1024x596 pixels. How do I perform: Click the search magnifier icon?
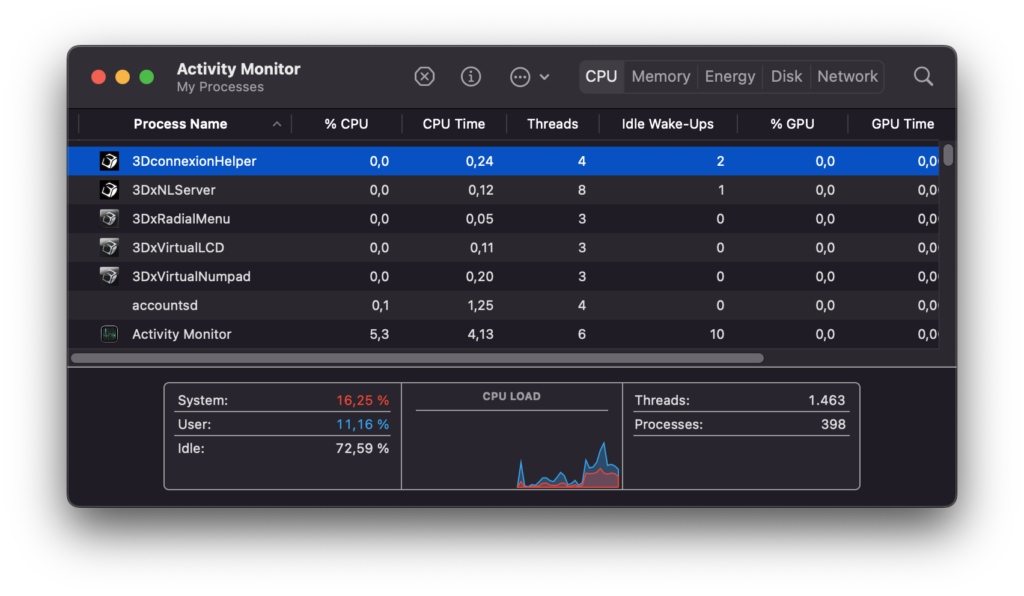click(923, 77)
